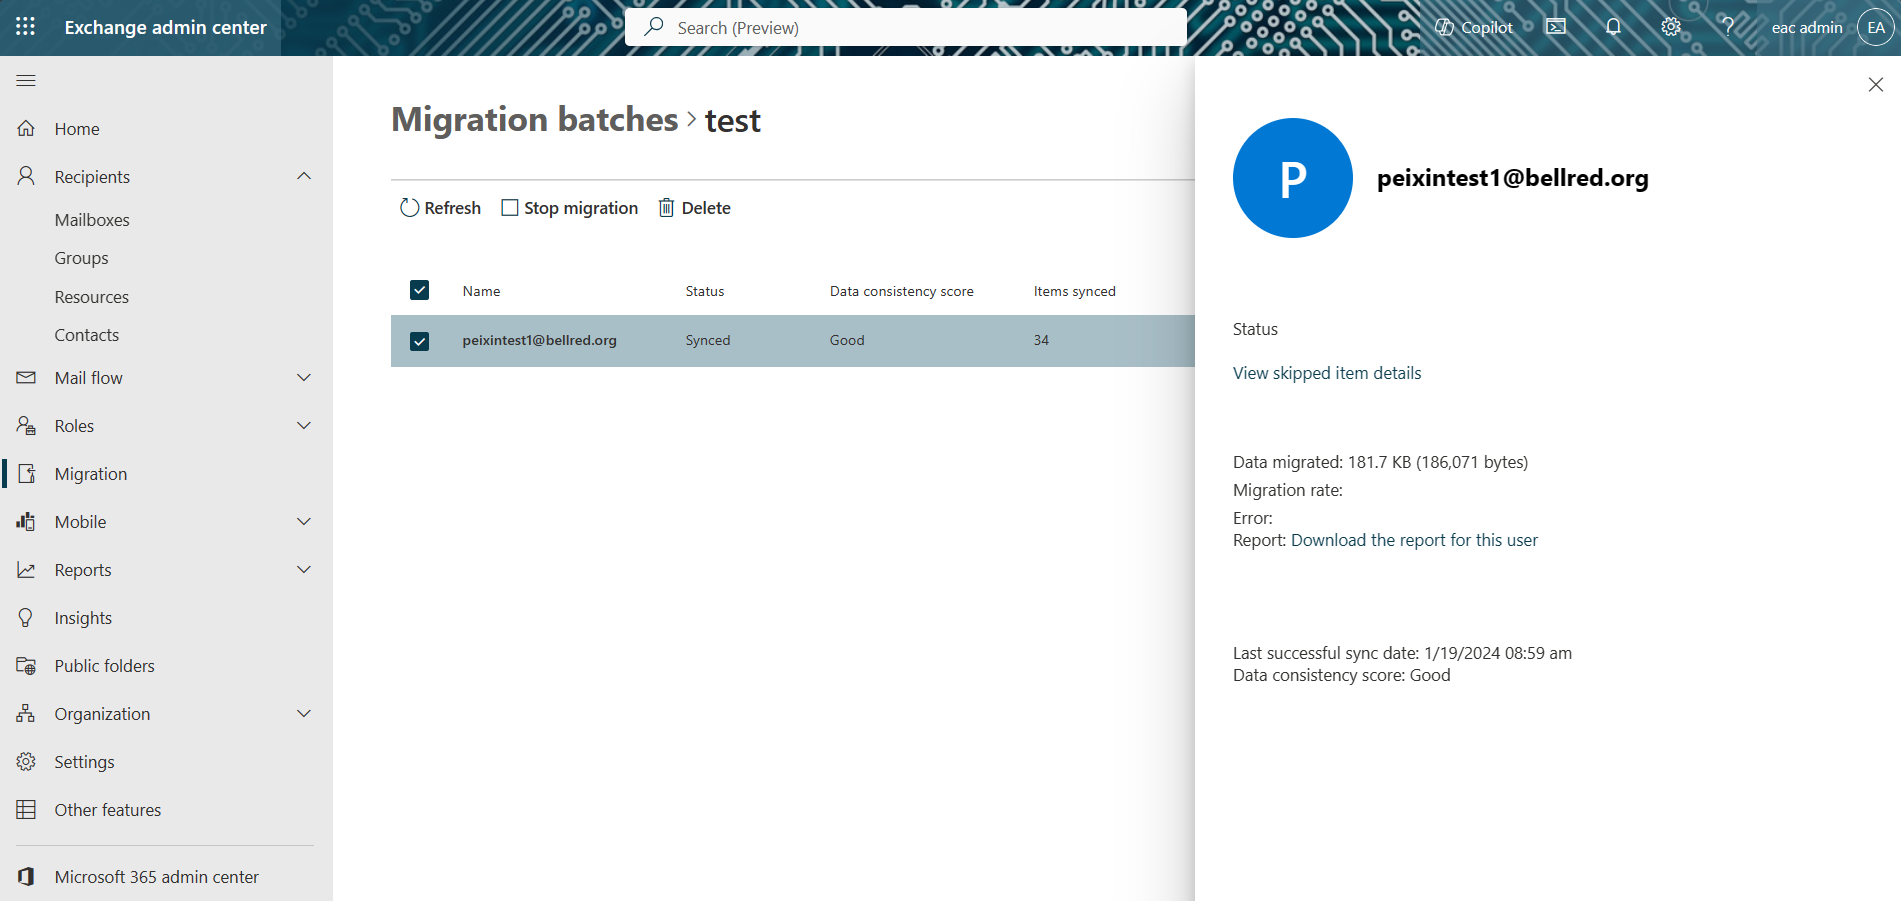Collapse the navigation with the hamburger icon

point(26,80)
